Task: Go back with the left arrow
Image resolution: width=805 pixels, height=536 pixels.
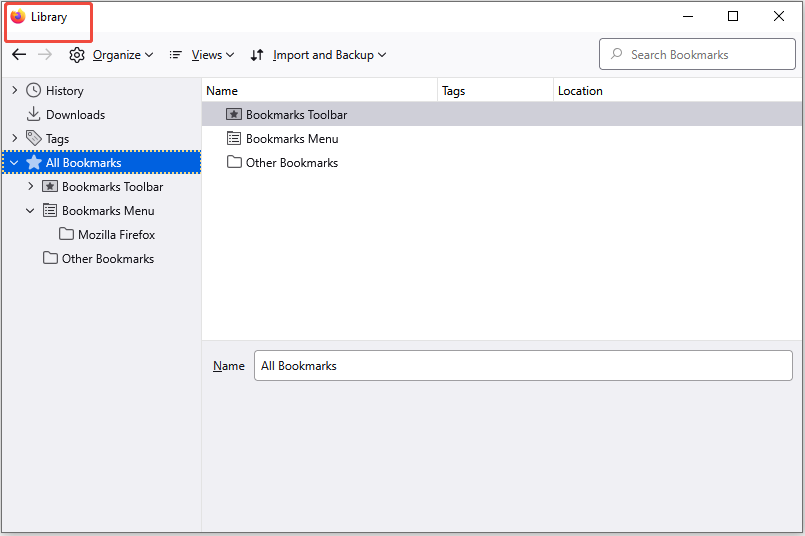Action: pos(19,54)
